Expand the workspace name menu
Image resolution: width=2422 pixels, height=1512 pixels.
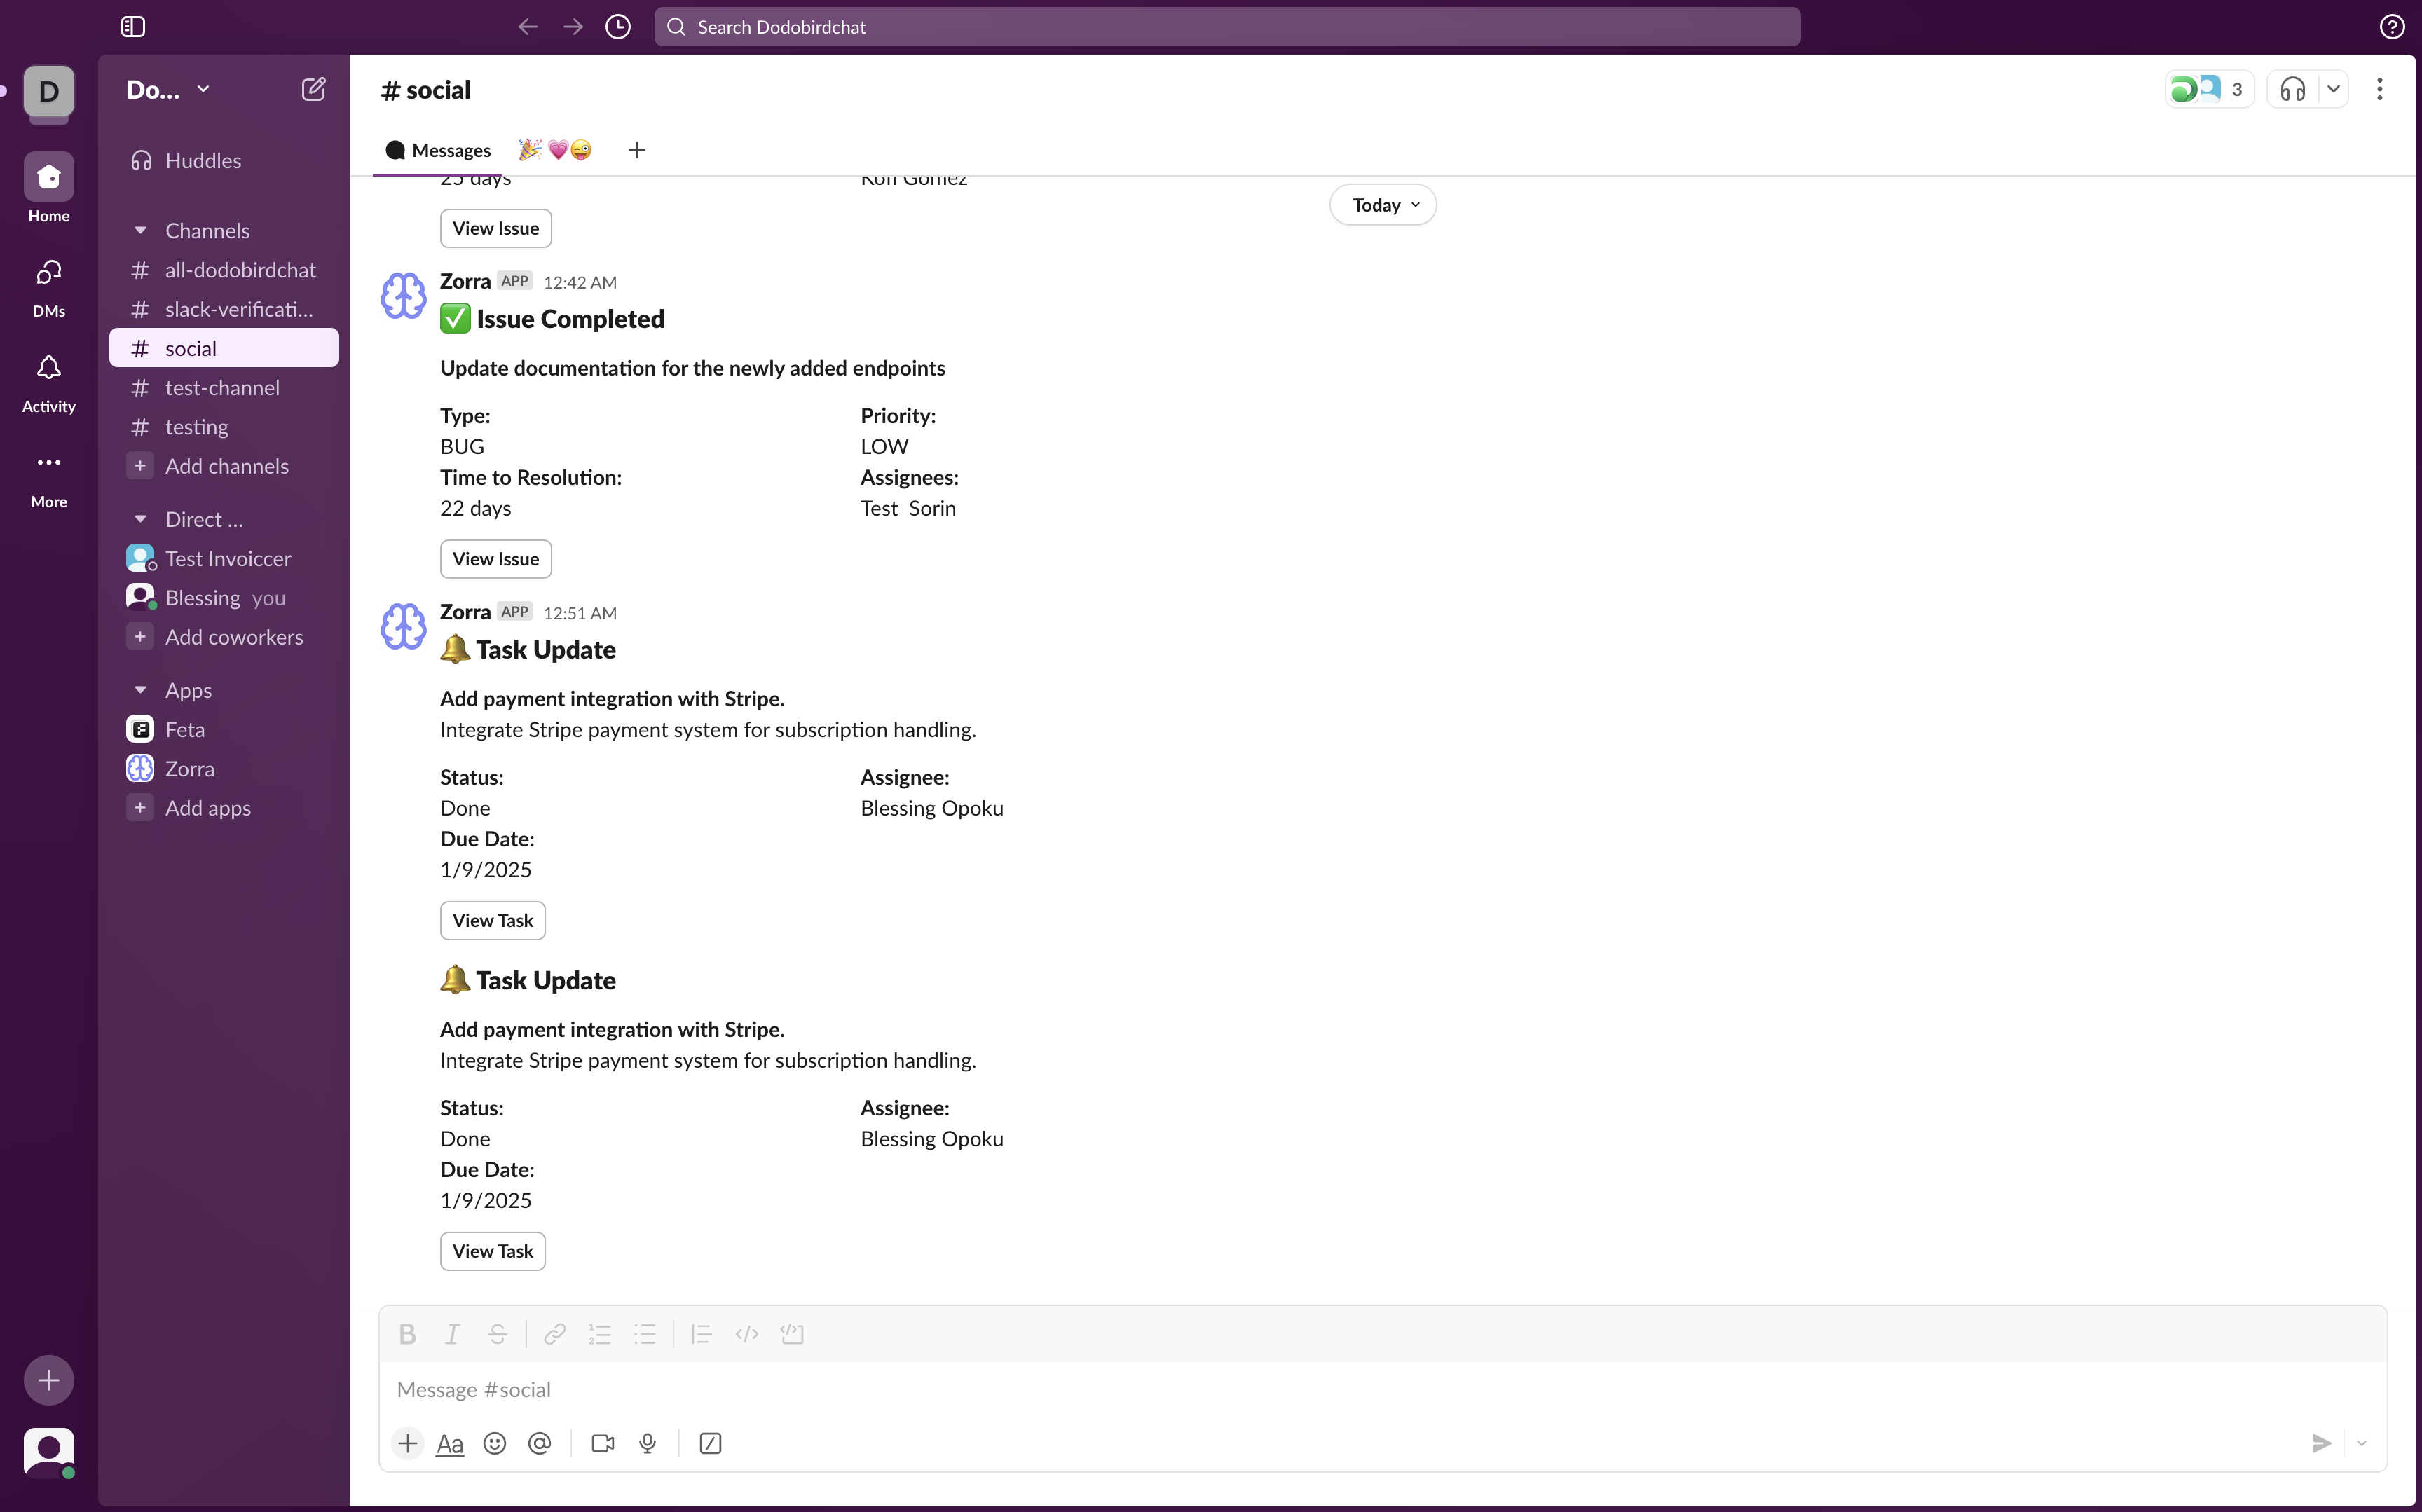click(x=168, y=90)
